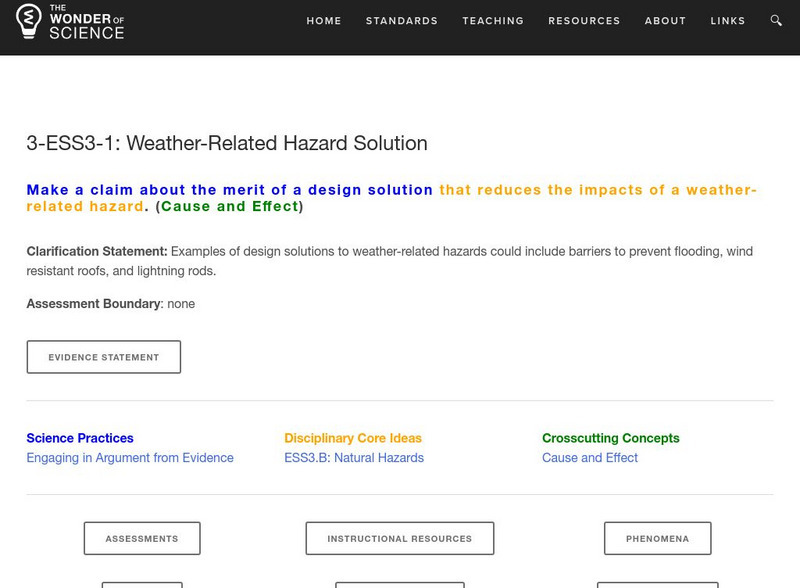The image size is (800, 588).
Task: Follow the ESS3.B: Natural Hazards link
Action: 352,457
